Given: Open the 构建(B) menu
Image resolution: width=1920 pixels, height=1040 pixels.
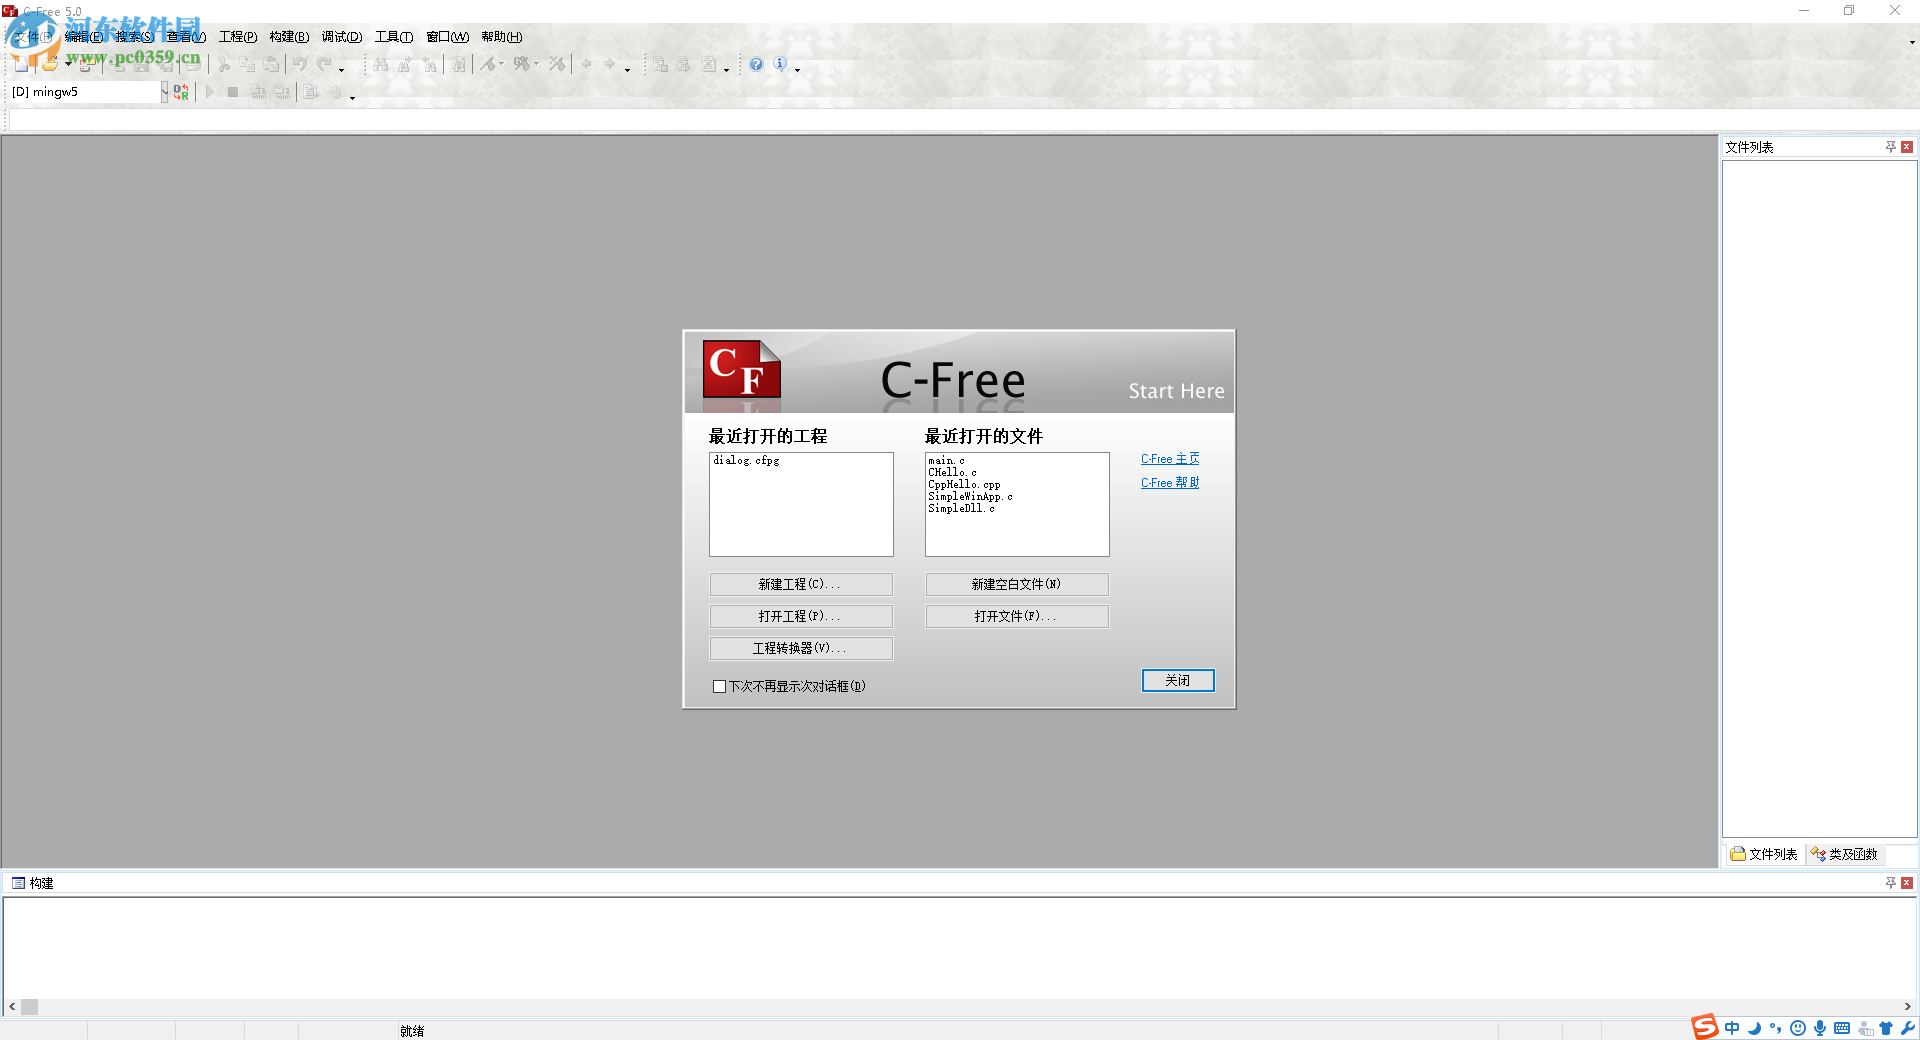Looking at the screenshot, I should click(x=288, y=37).
